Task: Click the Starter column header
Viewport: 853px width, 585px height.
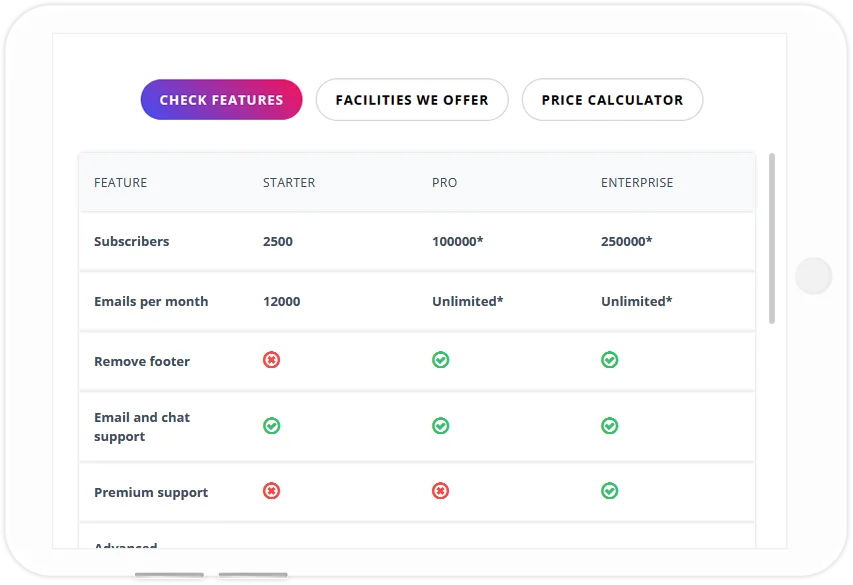Action: pos(289,183)
